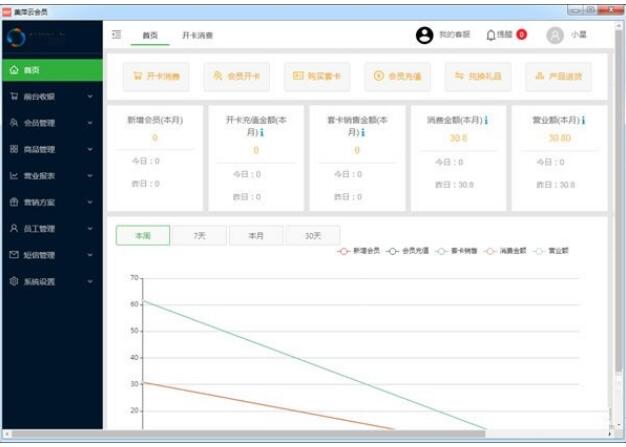Open the info icon beside 营业额(本月)
The height and width of the screenshot is (447, 626).
584,120
